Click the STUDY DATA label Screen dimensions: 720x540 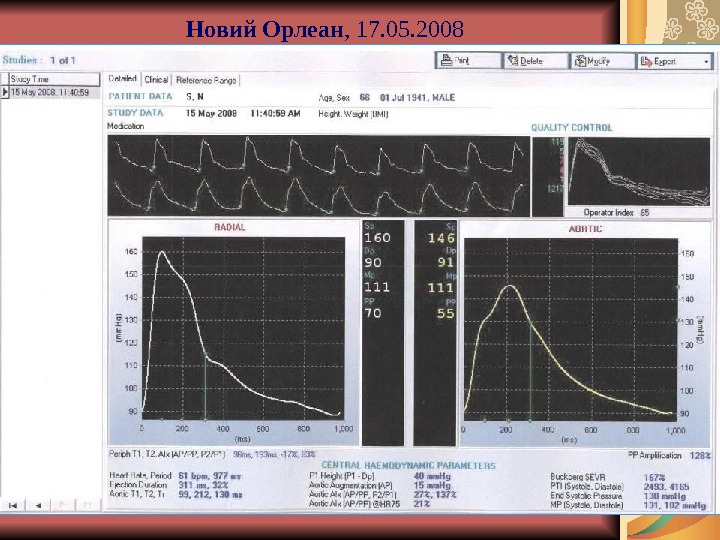pos(135,113)
